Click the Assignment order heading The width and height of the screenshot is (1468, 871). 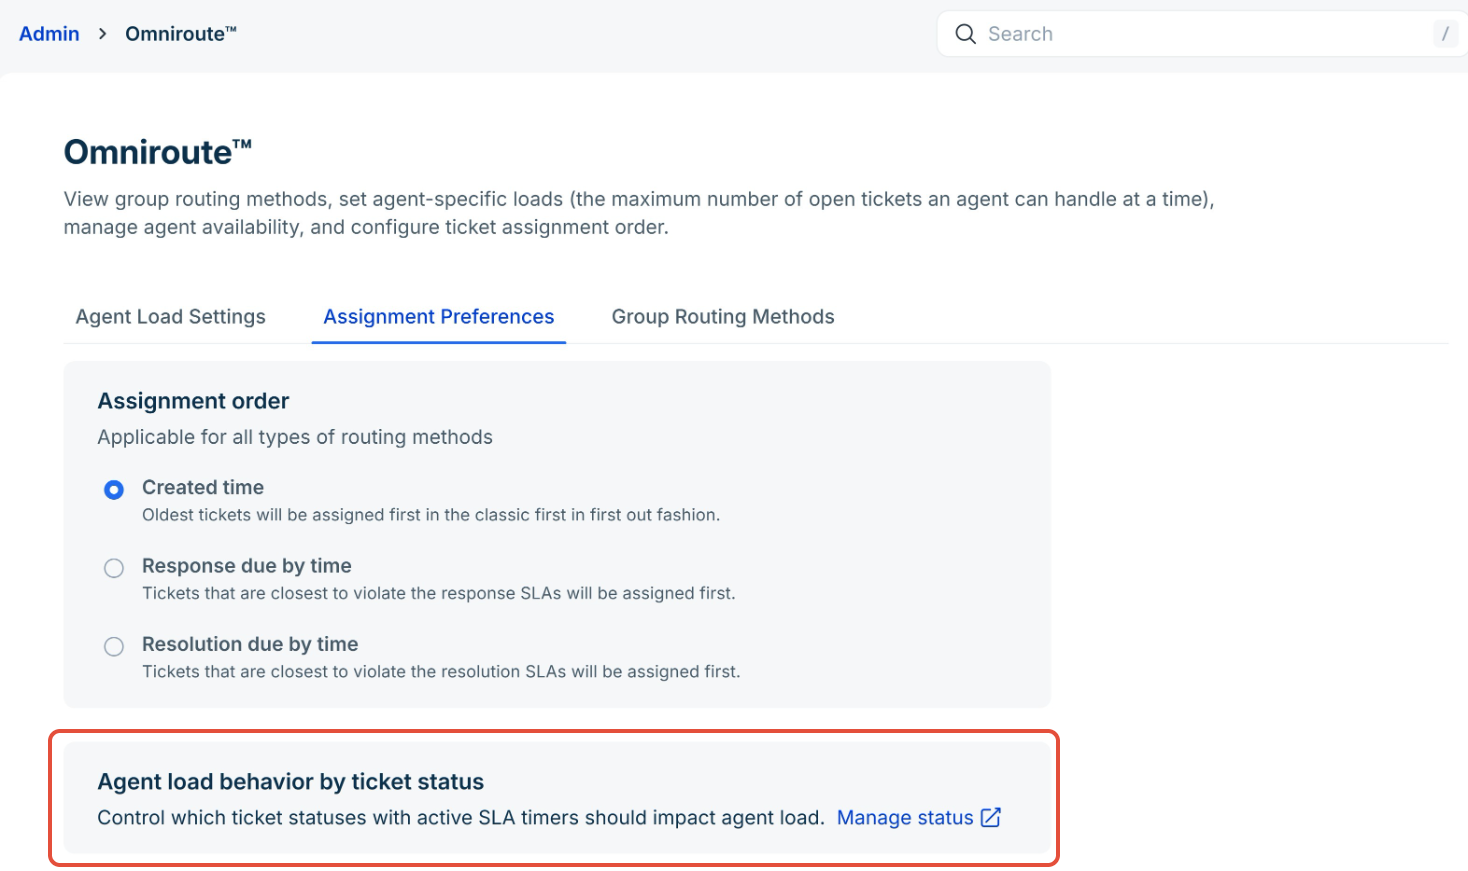[193, 401]
